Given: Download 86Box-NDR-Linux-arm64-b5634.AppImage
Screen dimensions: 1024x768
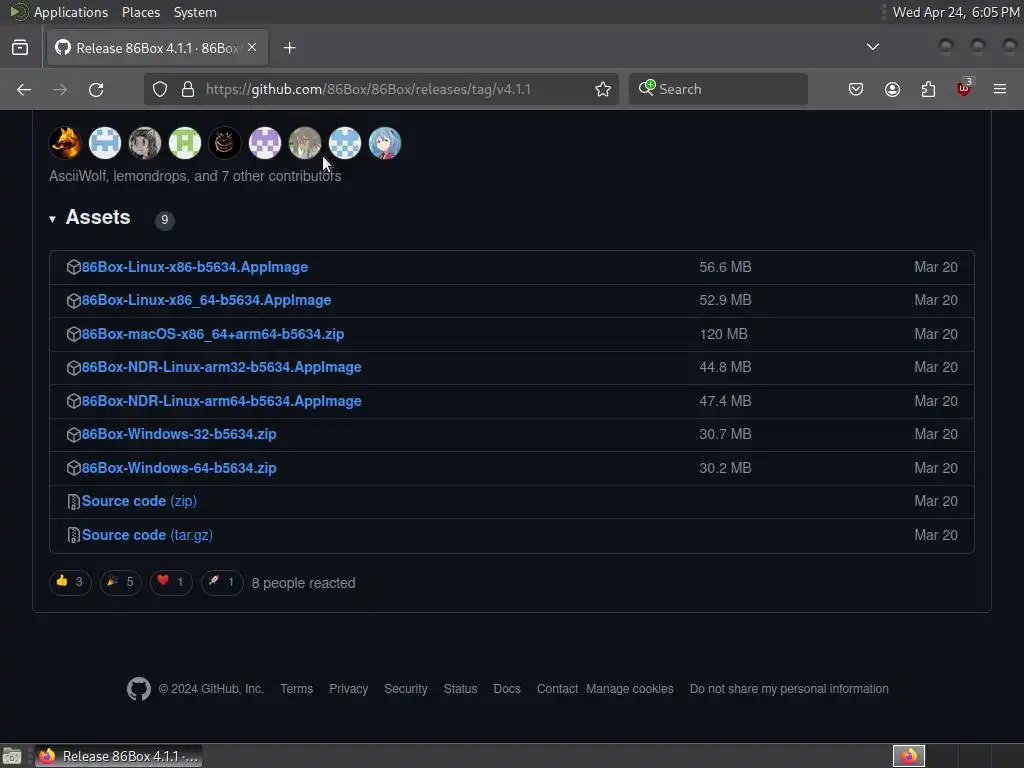Looking at the screenshot, I should (x=221, y=401).
